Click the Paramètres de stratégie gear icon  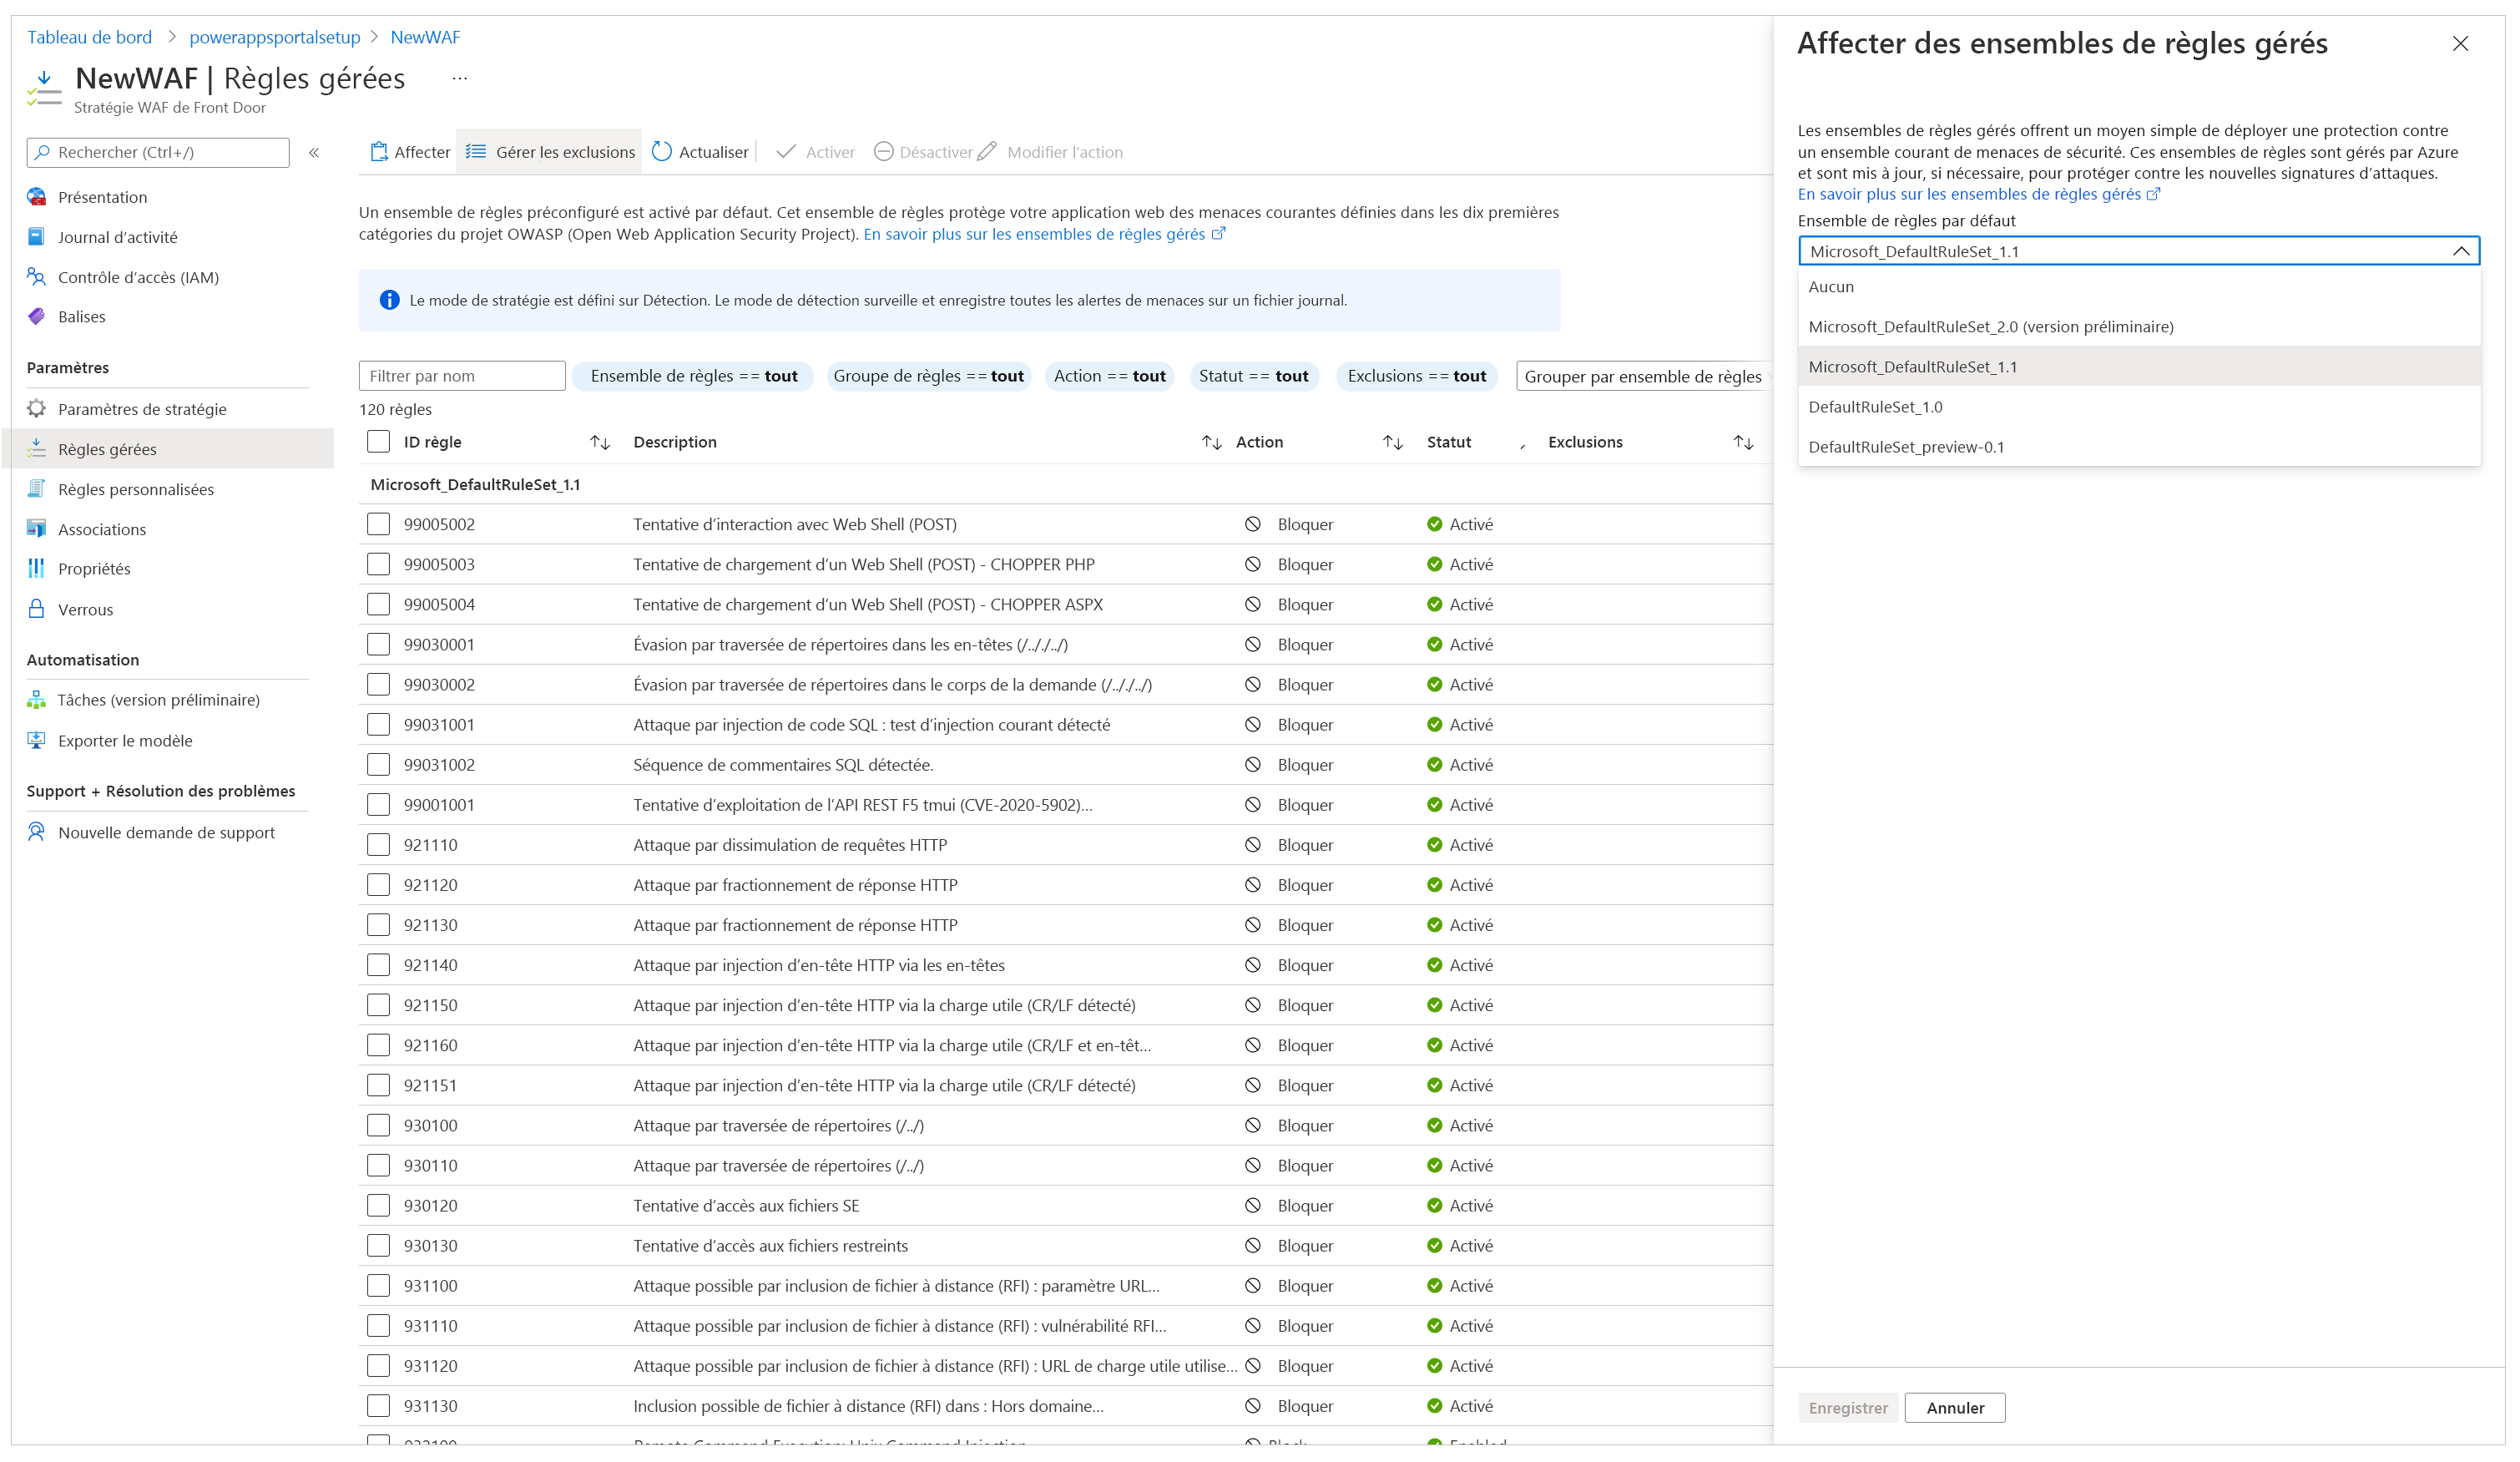[x=37, y=409]
